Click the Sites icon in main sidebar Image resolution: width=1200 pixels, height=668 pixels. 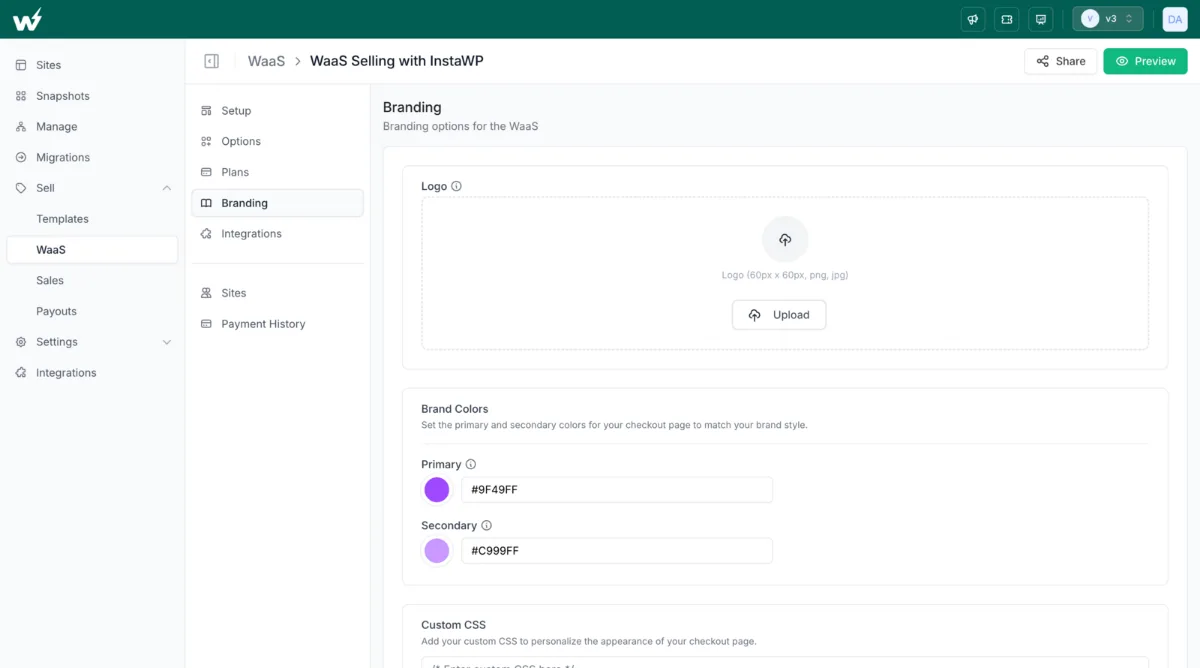pyautogui.click(x=21, y=65)
